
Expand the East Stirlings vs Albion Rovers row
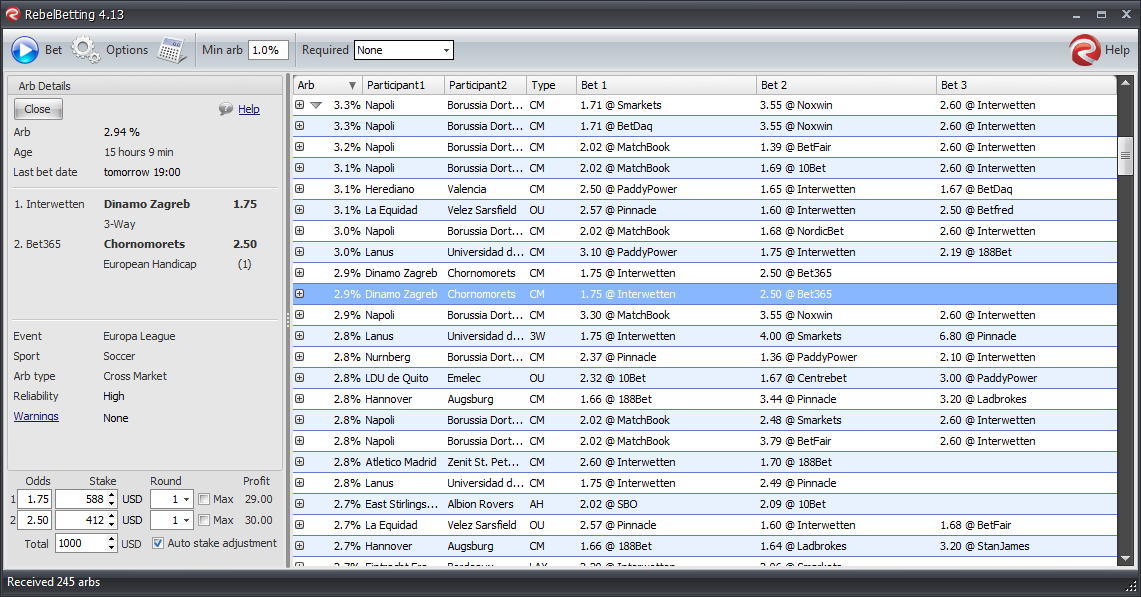tap(299, 504)
